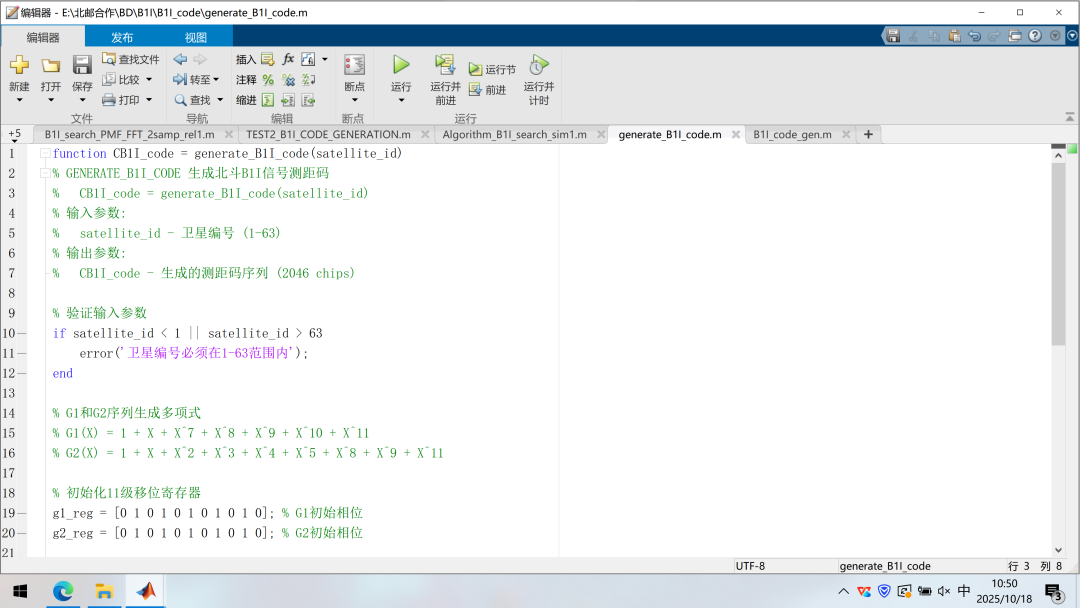Click the Run and Time (运行并计时) icon
This screenshot has width=1080, height=608.
tap(539, 65)
